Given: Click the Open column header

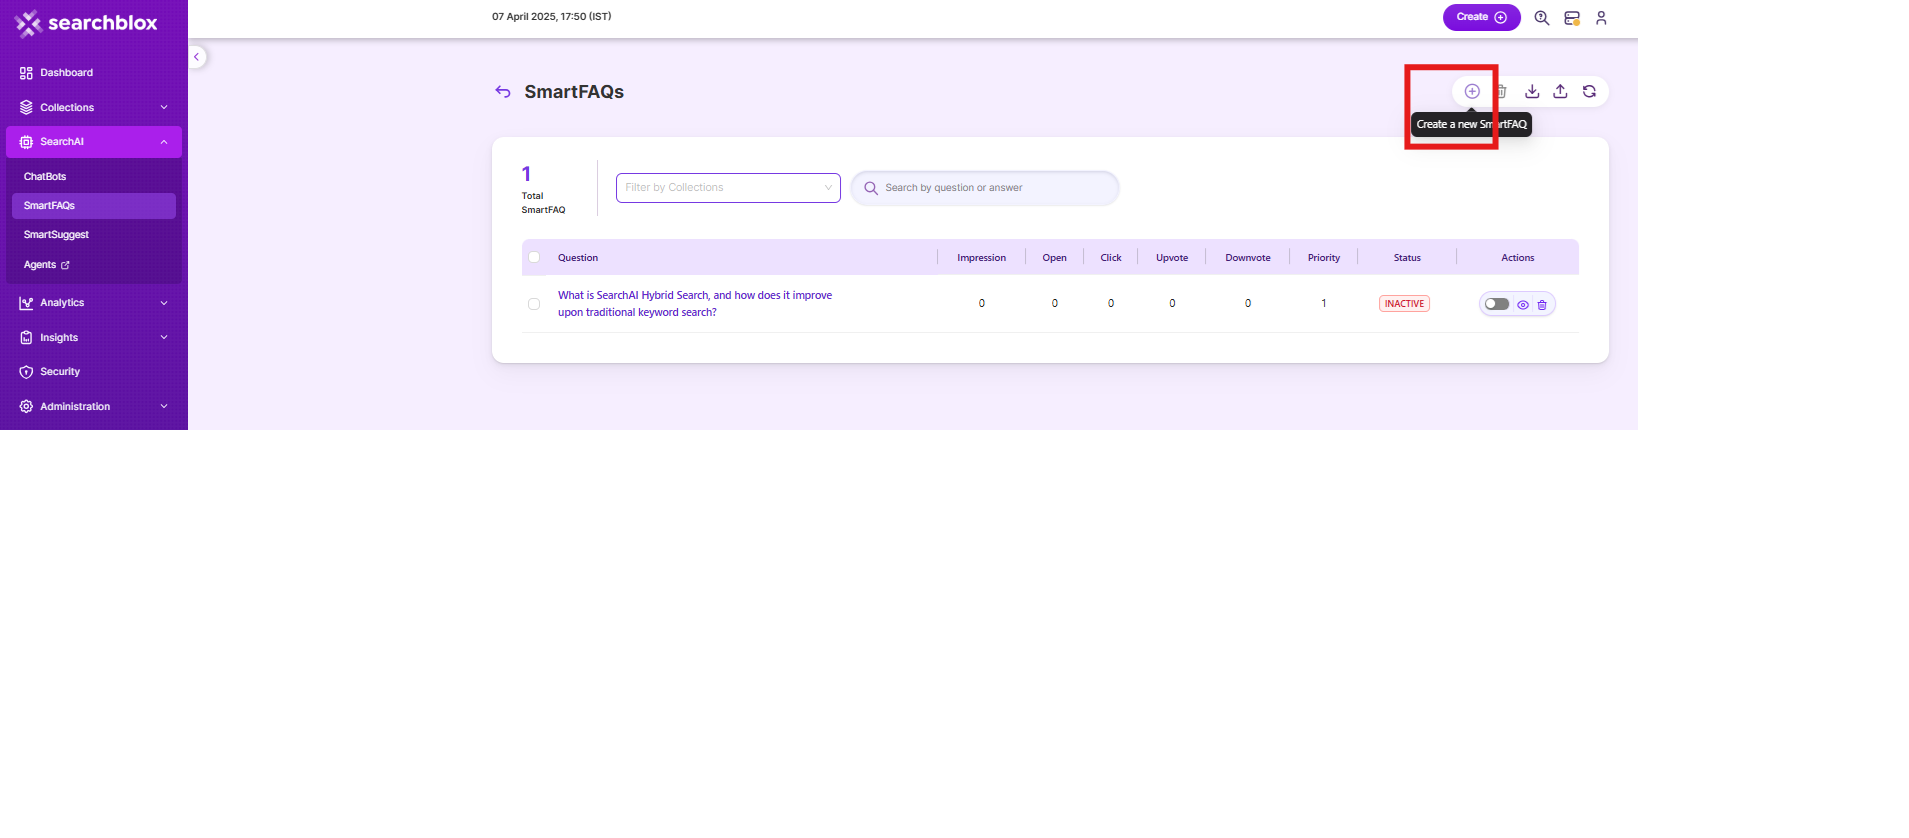Looking at the screenshot, I should point(1055,258).
